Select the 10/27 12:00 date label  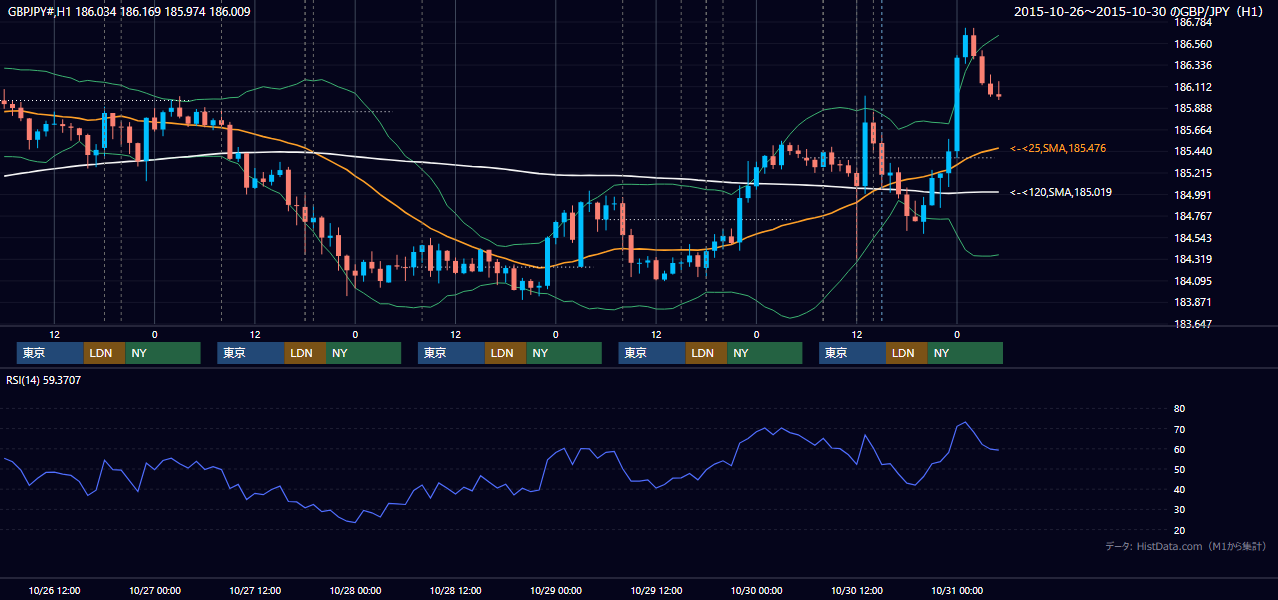point(255,590)
